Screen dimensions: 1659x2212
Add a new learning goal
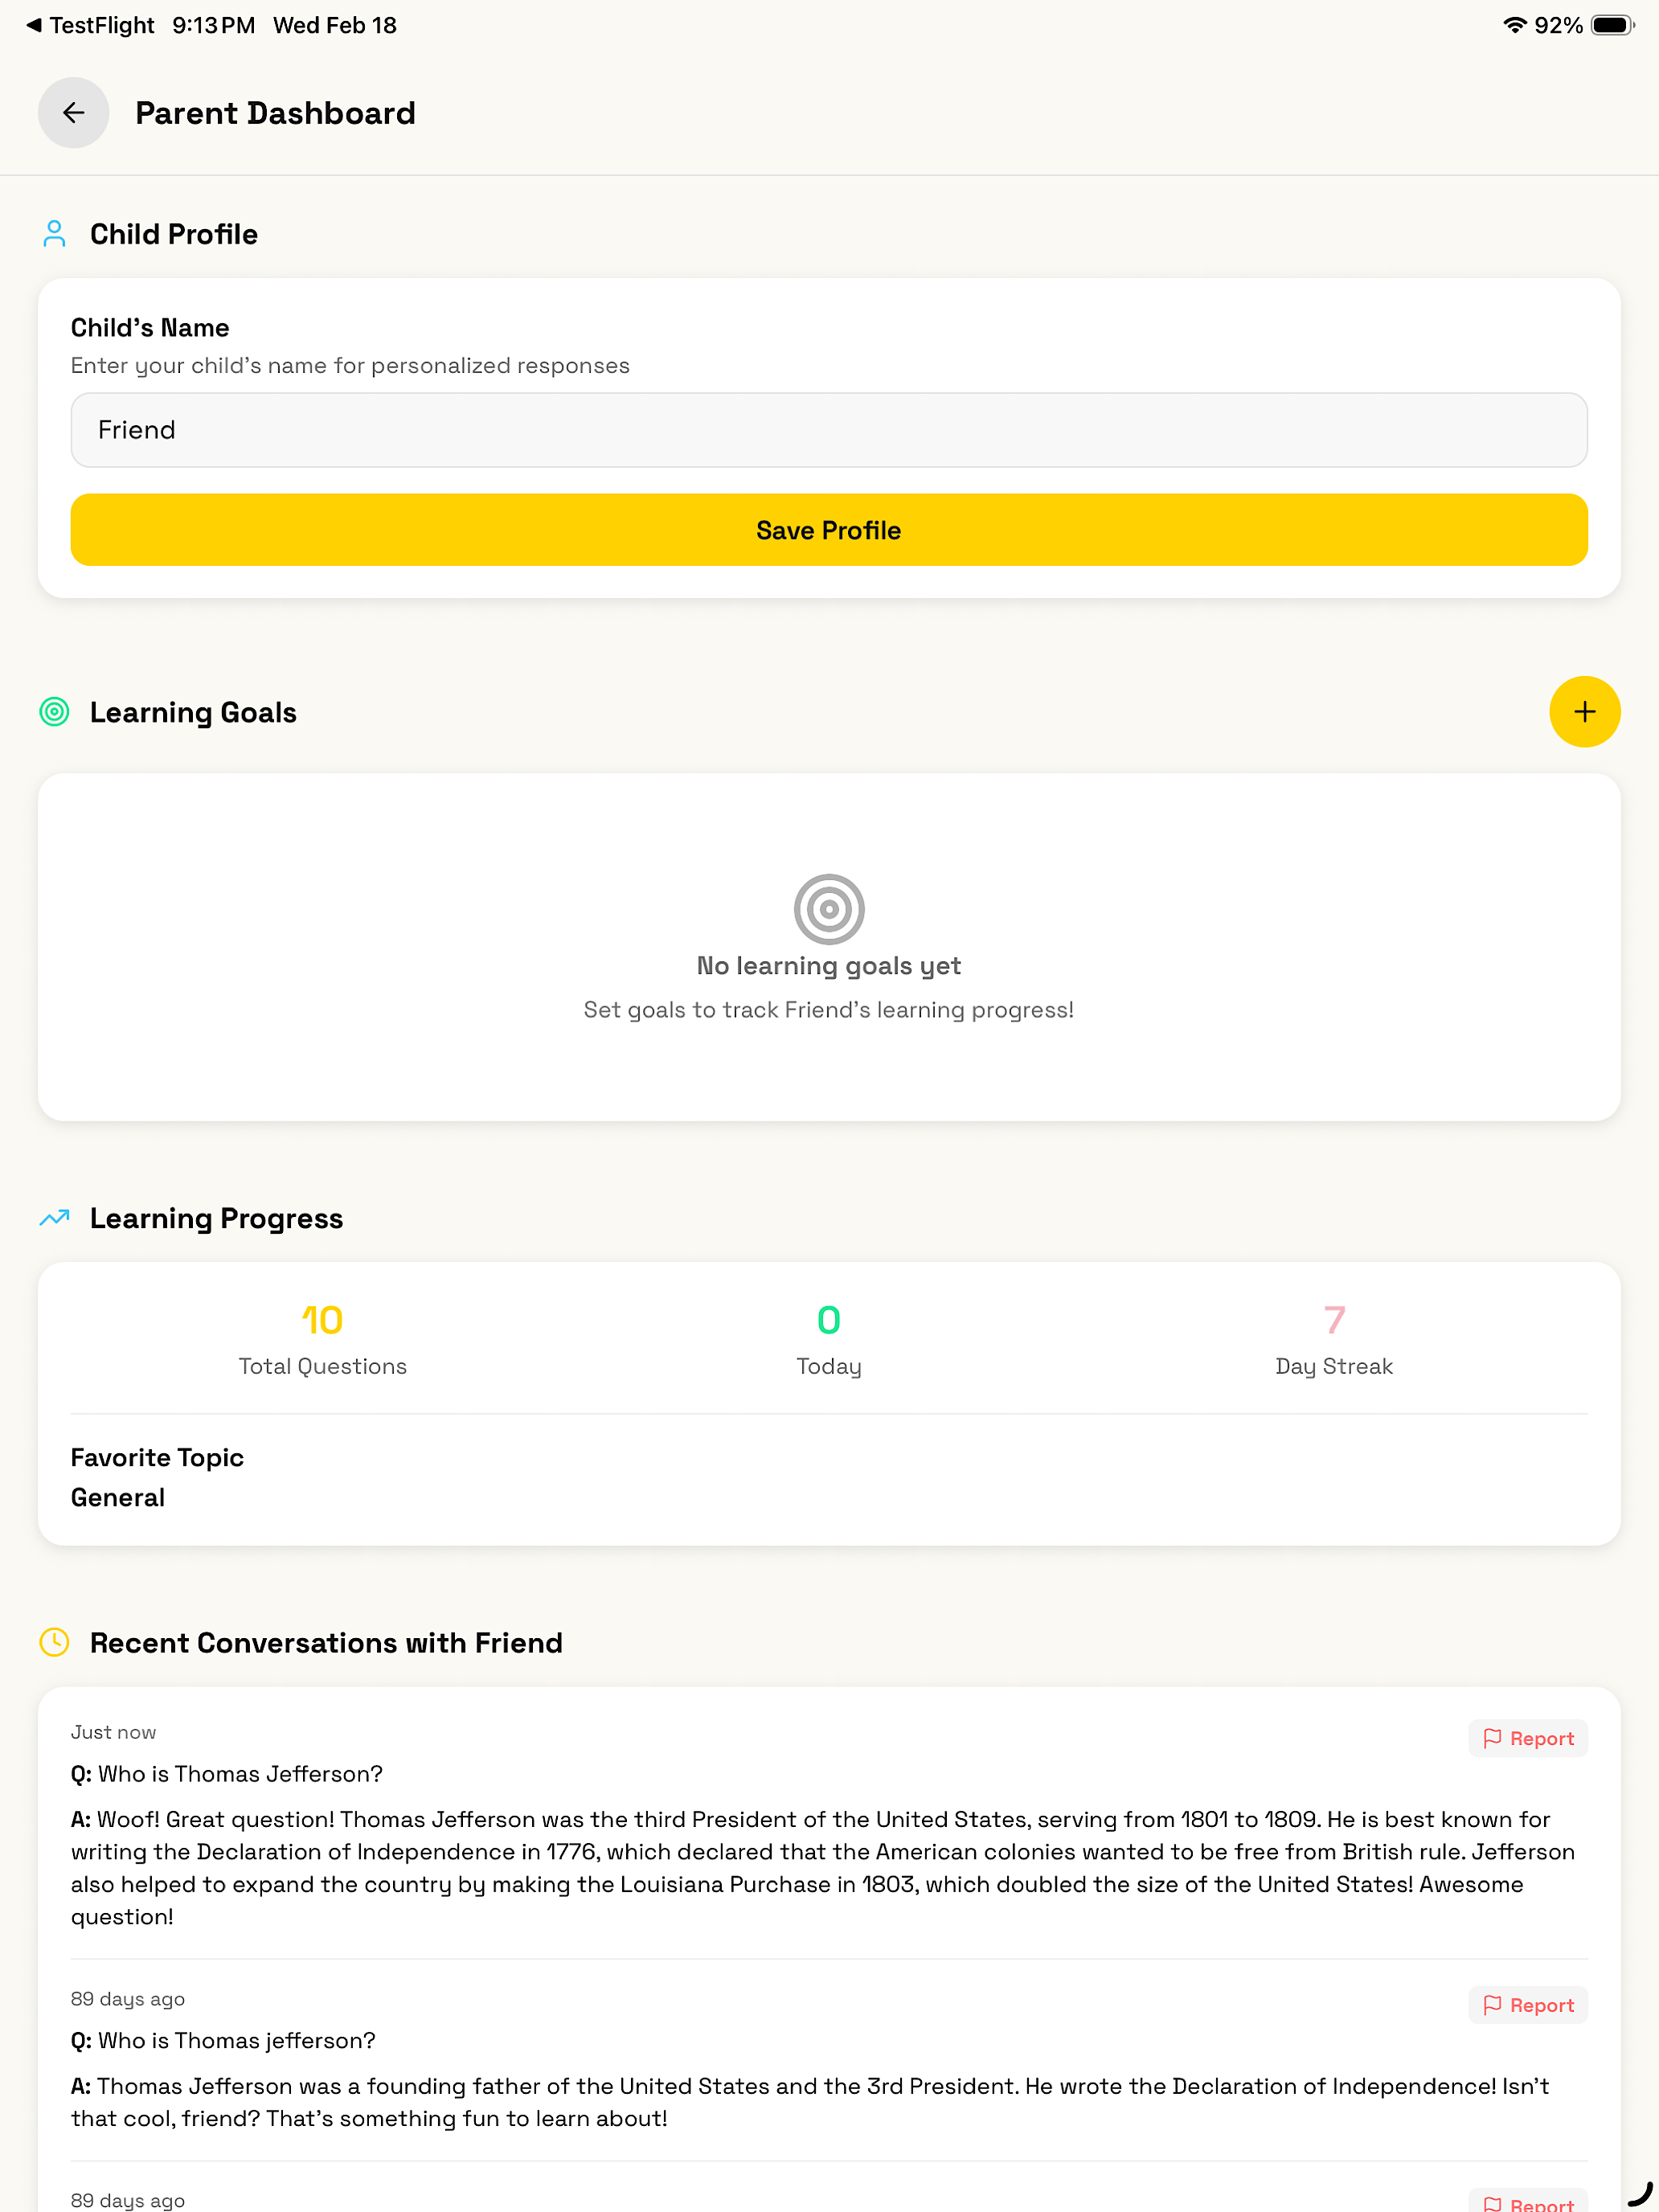tap(1584, 712)
